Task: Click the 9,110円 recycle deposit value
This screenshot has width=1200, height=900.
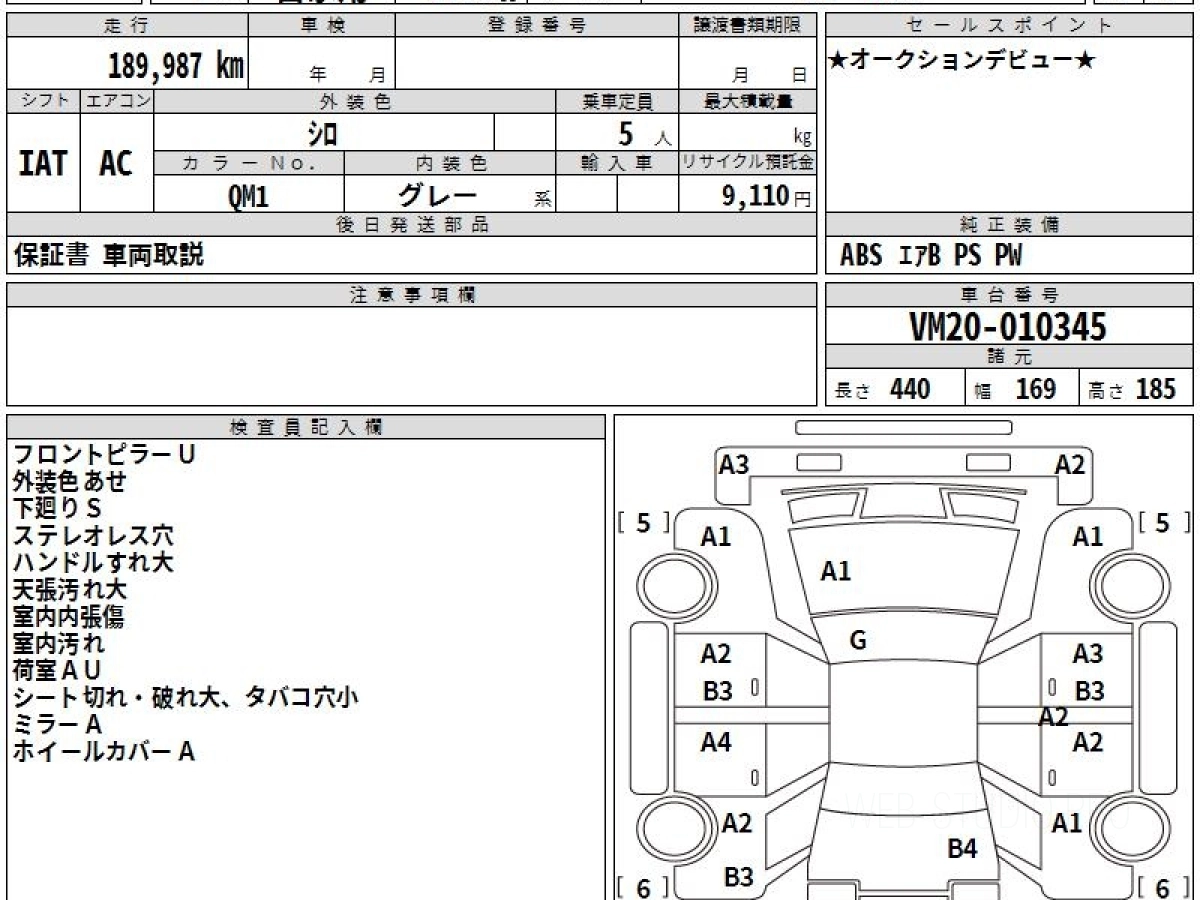Action: [x=767, y=196]
